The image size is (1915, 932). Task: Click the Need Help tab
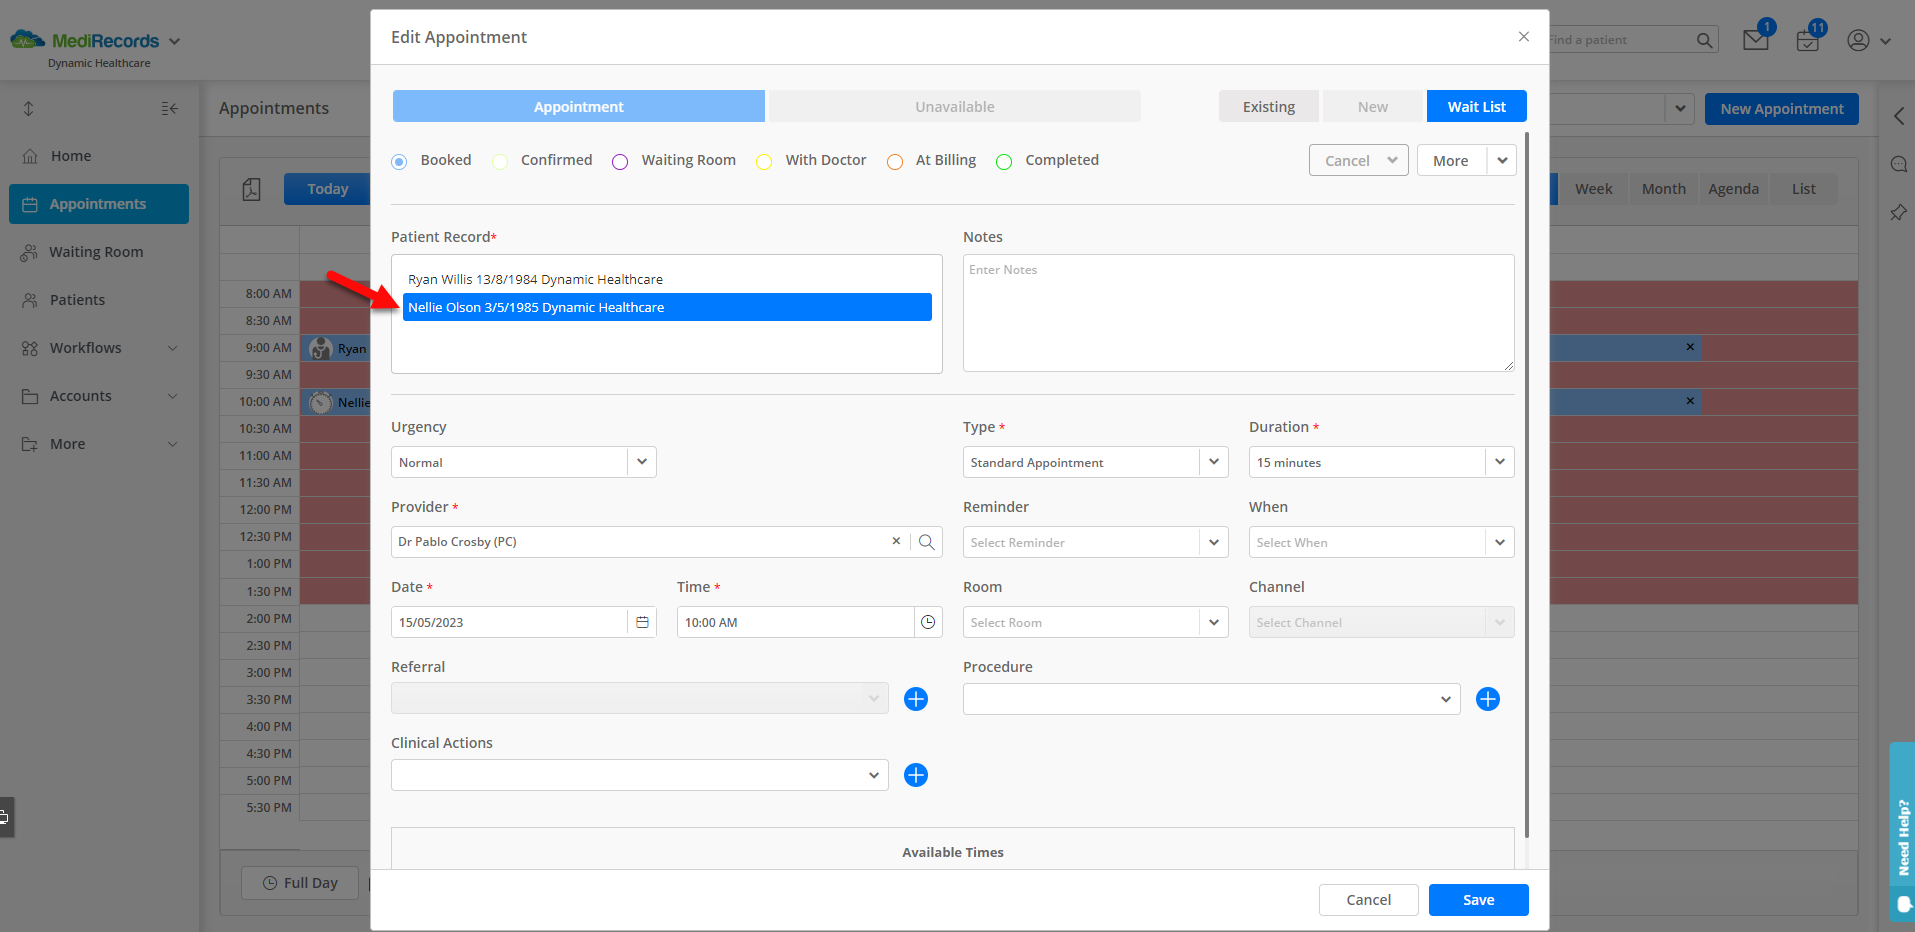[1902, 832]
